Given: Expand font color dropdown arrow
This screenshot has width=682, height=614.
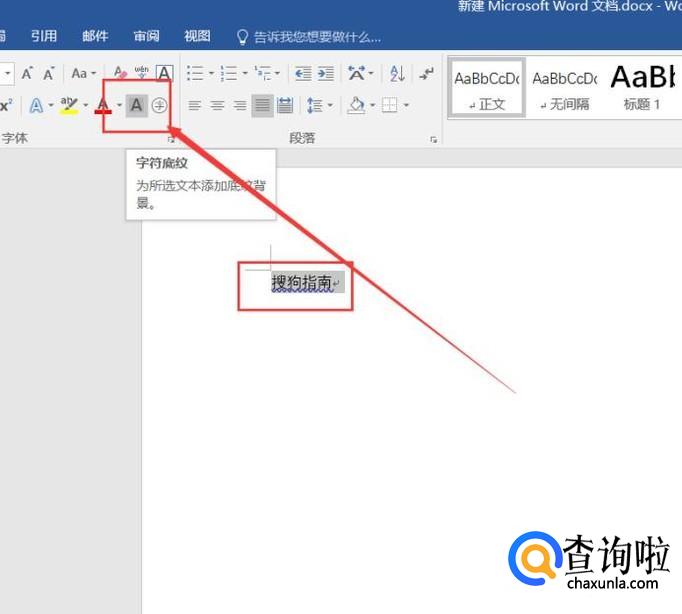Looking at the screenshot, I should coord(119,105).
